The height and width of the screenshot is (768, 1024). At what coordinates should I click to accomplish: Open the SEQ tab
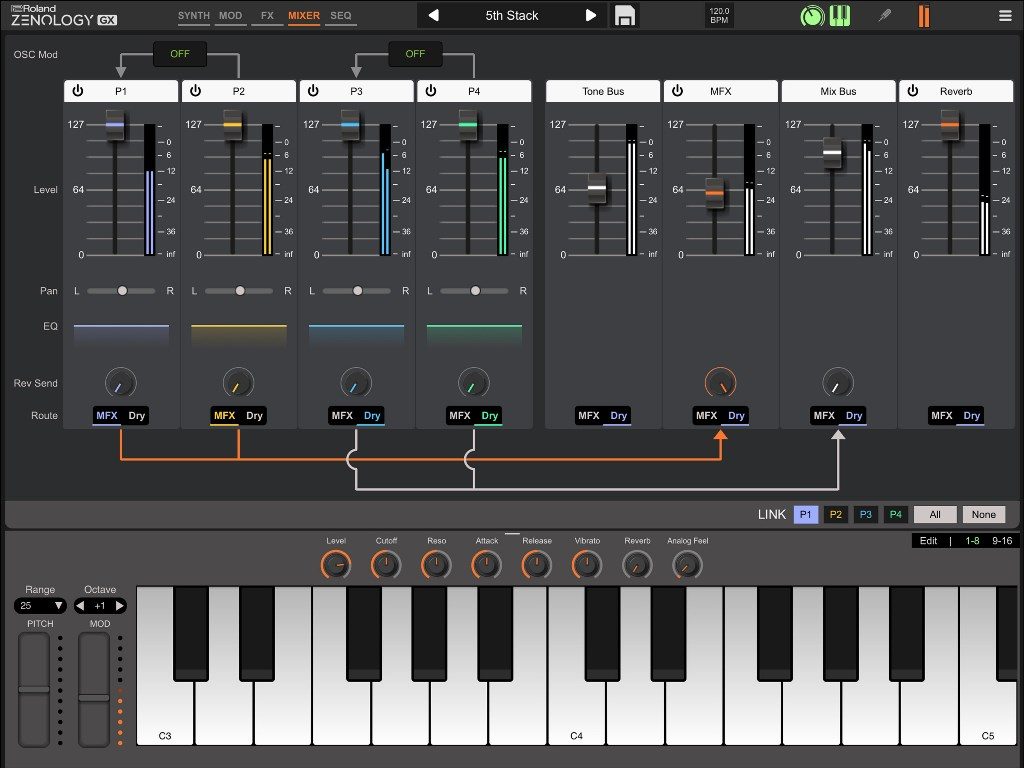point(340,16)
